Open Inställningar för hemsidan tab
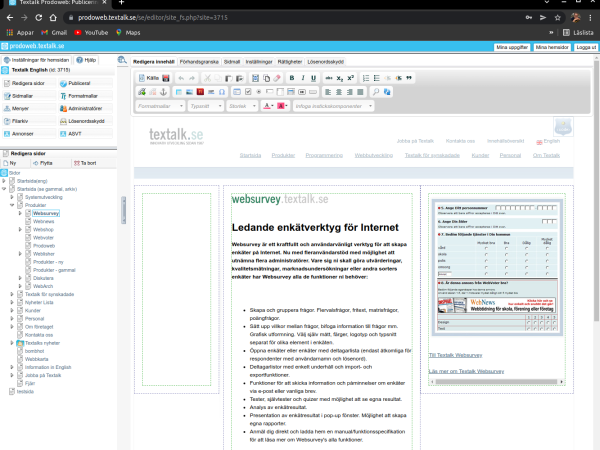 tap(37, 60)
